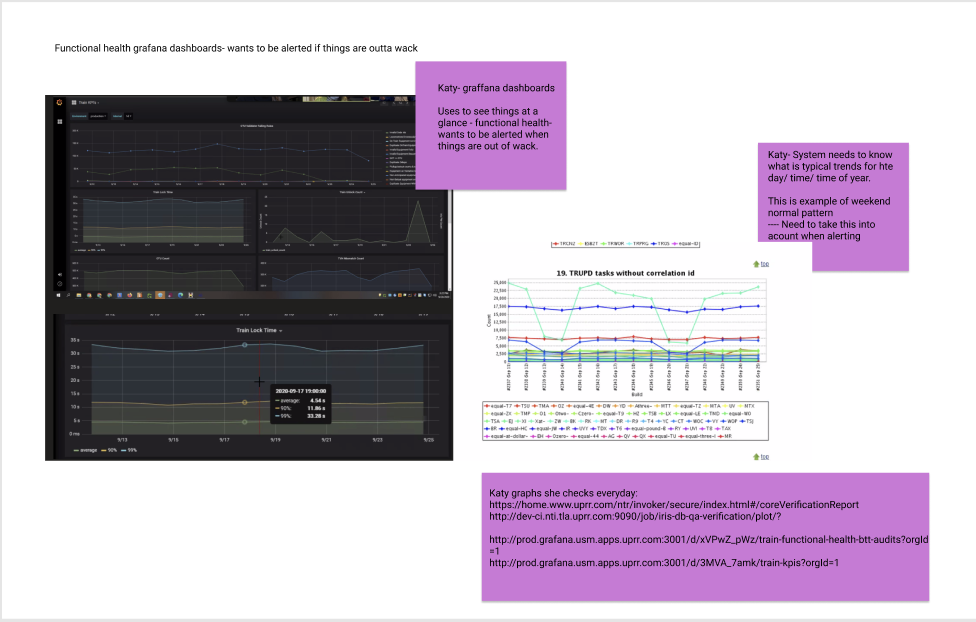Click the green arrow beside lower 'top' link

[x=756, y=457]
